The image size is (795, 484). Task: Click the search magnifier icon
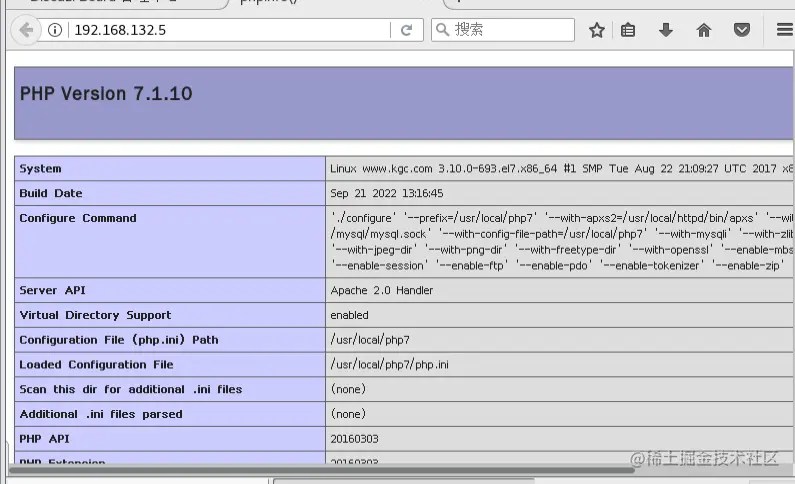pos(443,30)
